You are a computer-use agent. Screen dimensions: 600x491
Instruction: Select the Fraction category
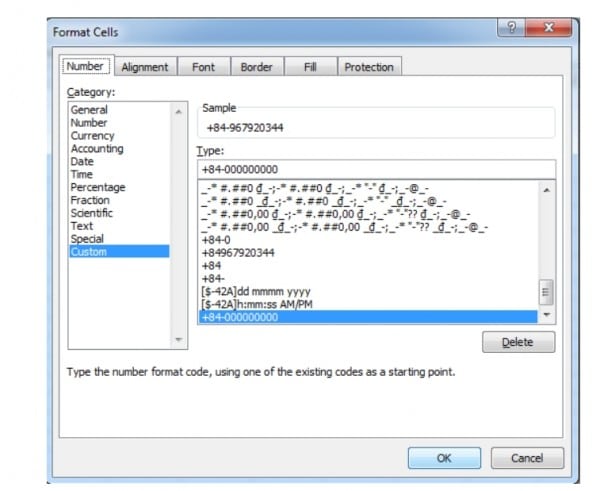(119, 200)
